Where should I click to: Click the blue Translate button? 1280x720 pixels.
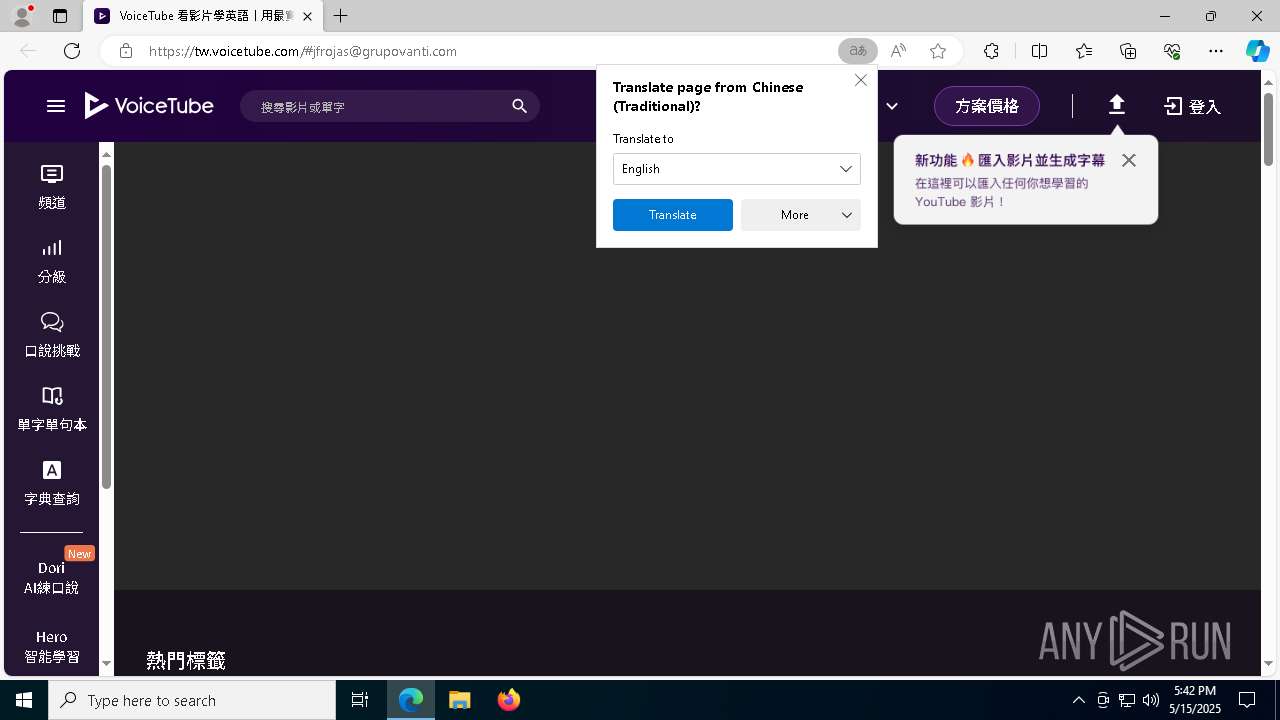673,215
